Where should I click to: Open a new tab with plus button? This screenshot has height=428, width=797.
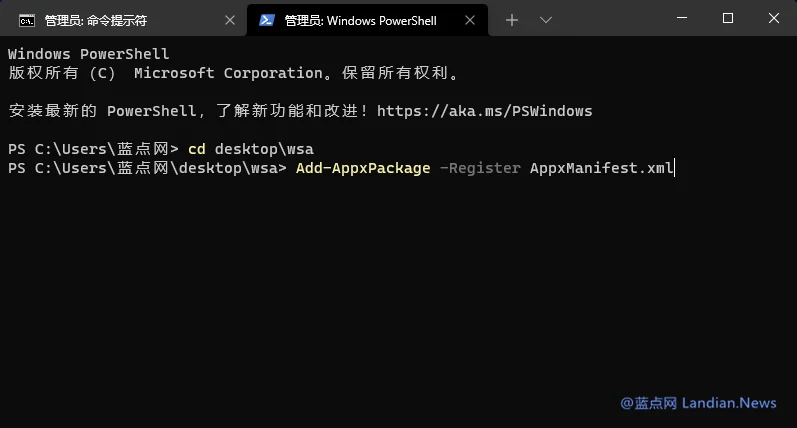click(x=512, y=20)
